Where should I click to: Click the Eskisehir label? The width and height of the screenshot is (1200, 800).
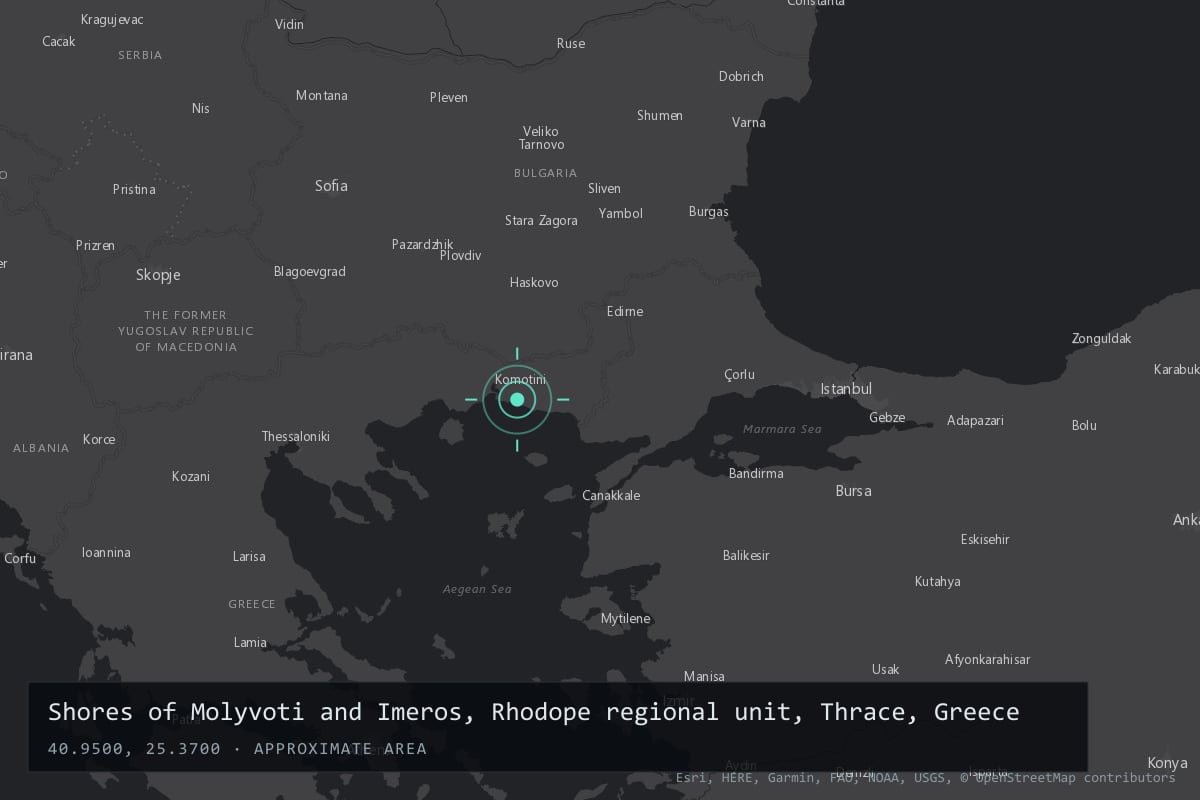[985, 540]
